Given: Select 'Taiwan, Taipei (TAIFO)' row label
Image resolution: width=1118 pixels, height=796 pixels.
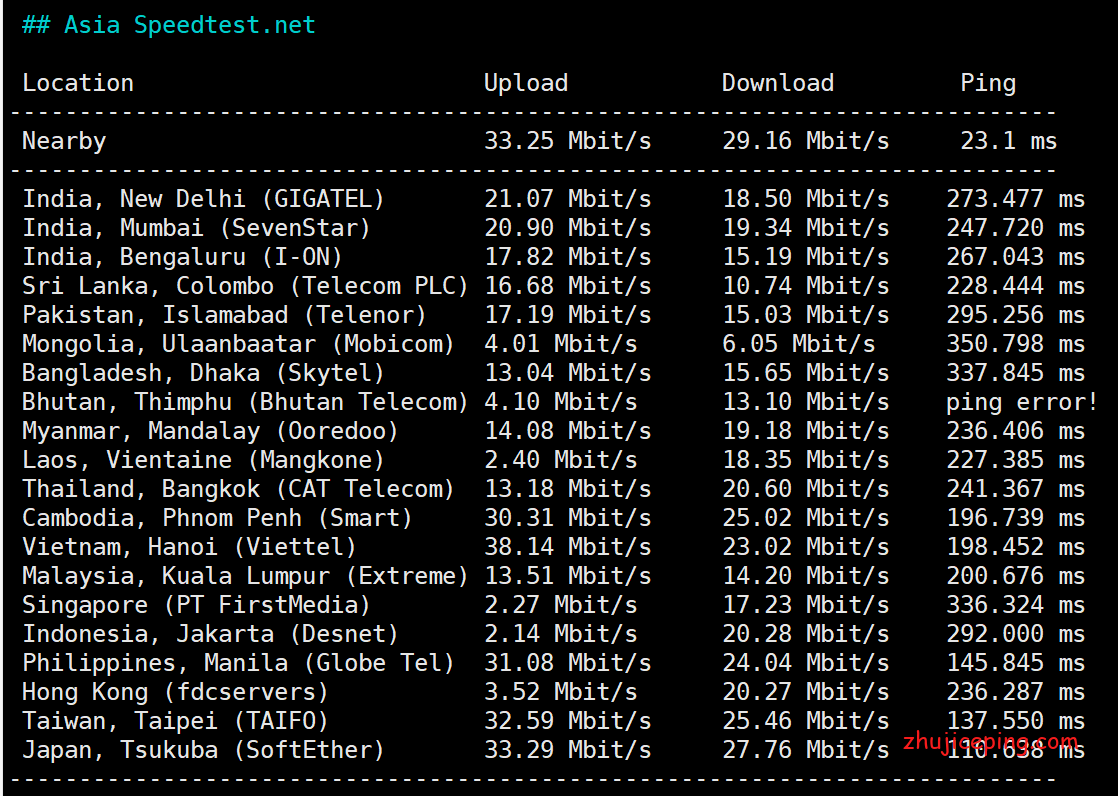Looking at the screenshot, I should point(175,721).
